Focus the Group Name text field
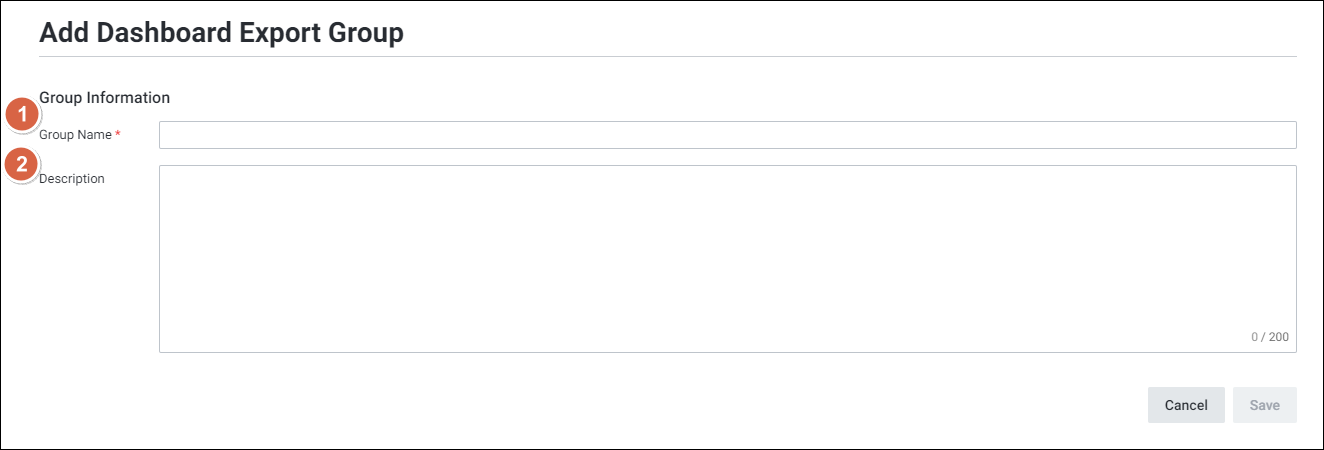The height and width of the screenshot is (450, 1324). pos(727,135)
